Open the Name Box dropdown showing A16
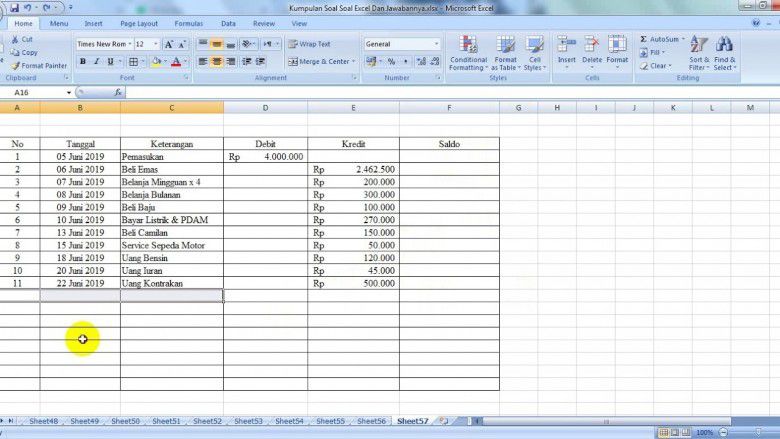 68,92
